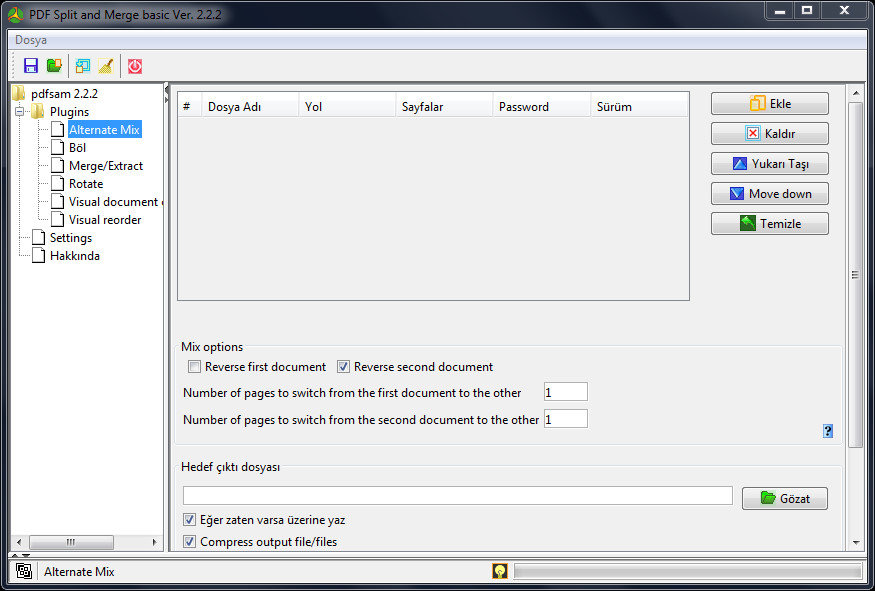The image size is (875, 591).
Task: Click the tree scrollbar right arrow
Action: [155, 542]
